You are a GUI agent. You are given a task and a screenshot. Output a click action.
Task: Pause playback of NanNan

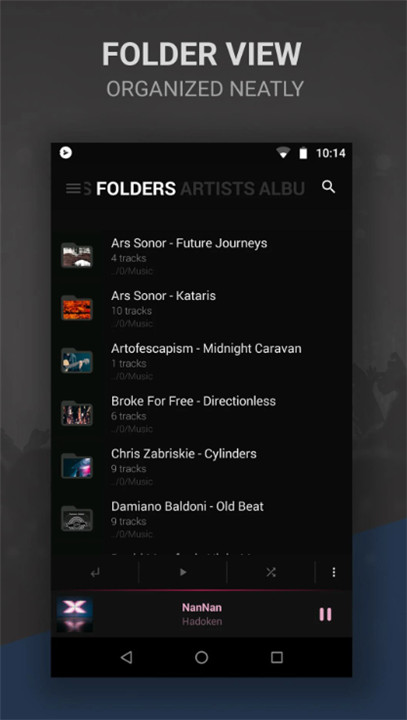click(325, 614)
